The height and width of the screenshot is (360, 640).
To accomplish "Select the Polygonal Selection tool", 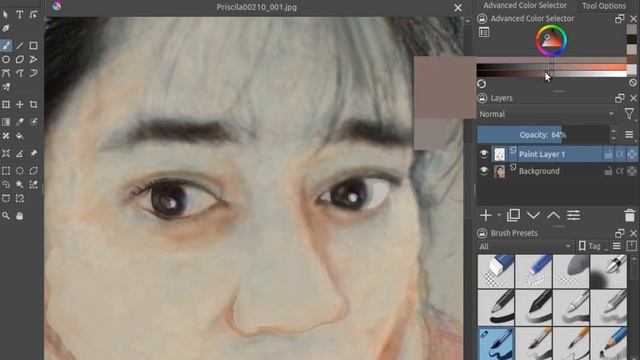I will pos(33,171).
